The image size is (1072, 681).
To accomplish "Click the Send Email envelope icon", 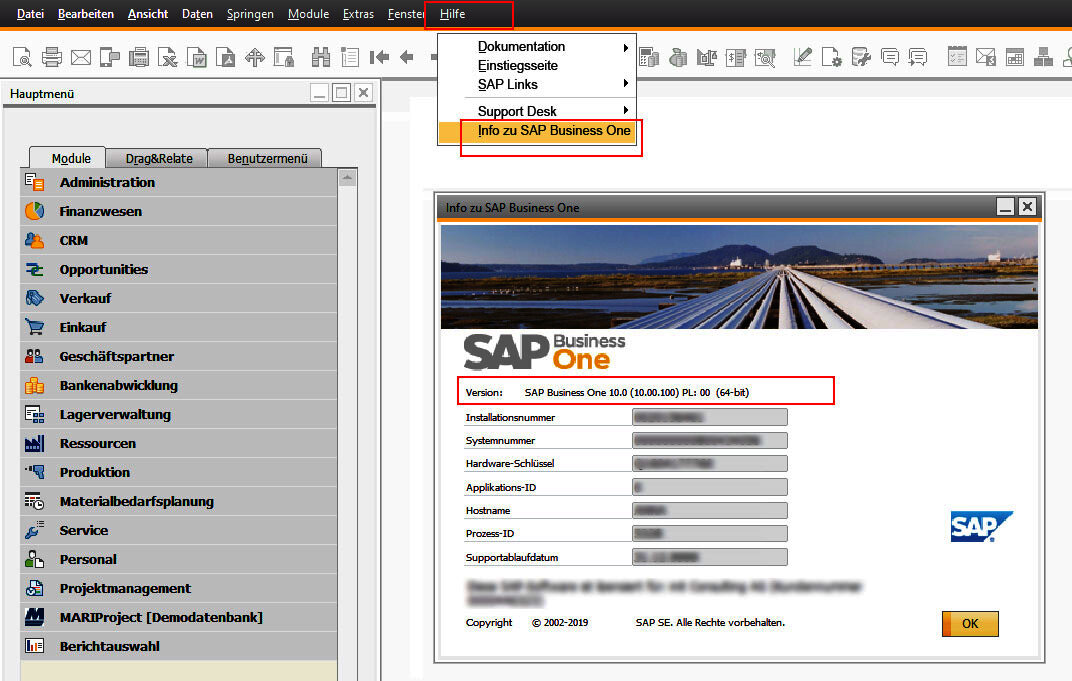I will [x=81, y=57].
